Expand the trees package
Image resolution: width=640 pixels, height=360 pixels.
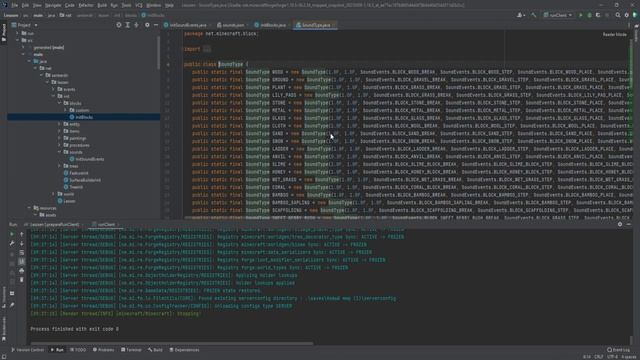click(x=60, y=166)
